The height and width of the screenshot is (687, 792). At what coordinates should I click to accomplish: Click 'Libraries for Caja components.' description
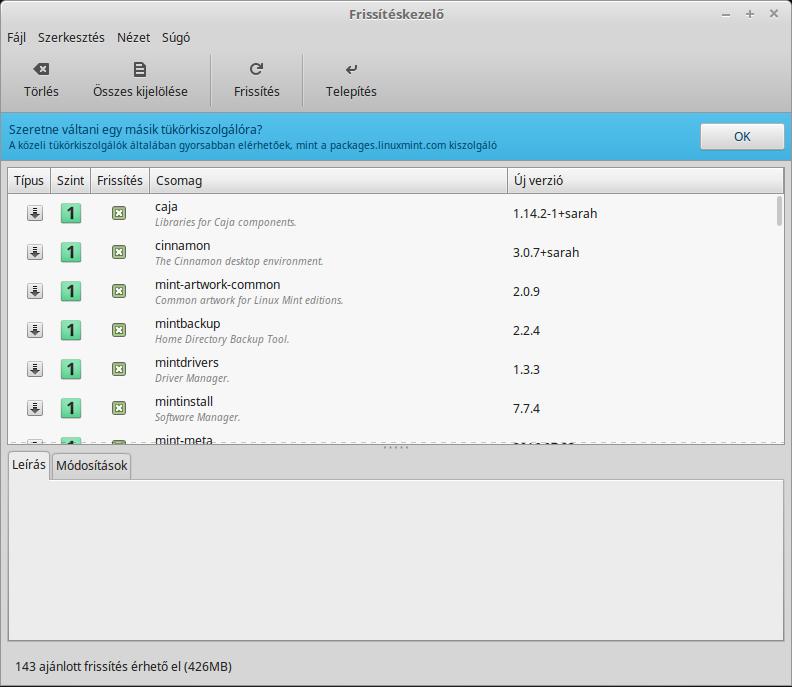pyautogui.click(x=225, y=222)
